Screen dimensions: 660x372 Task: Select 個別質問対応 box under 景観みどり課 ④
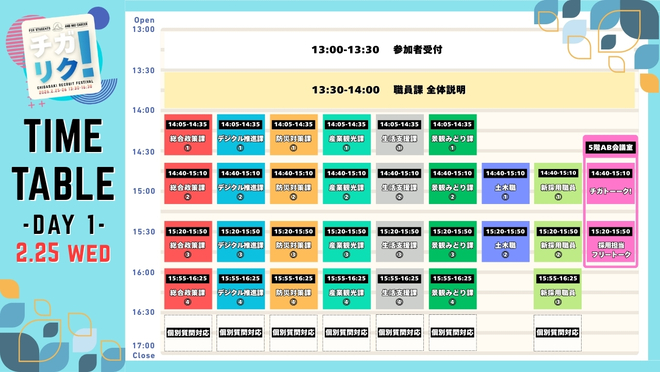(x=452, y=333)
